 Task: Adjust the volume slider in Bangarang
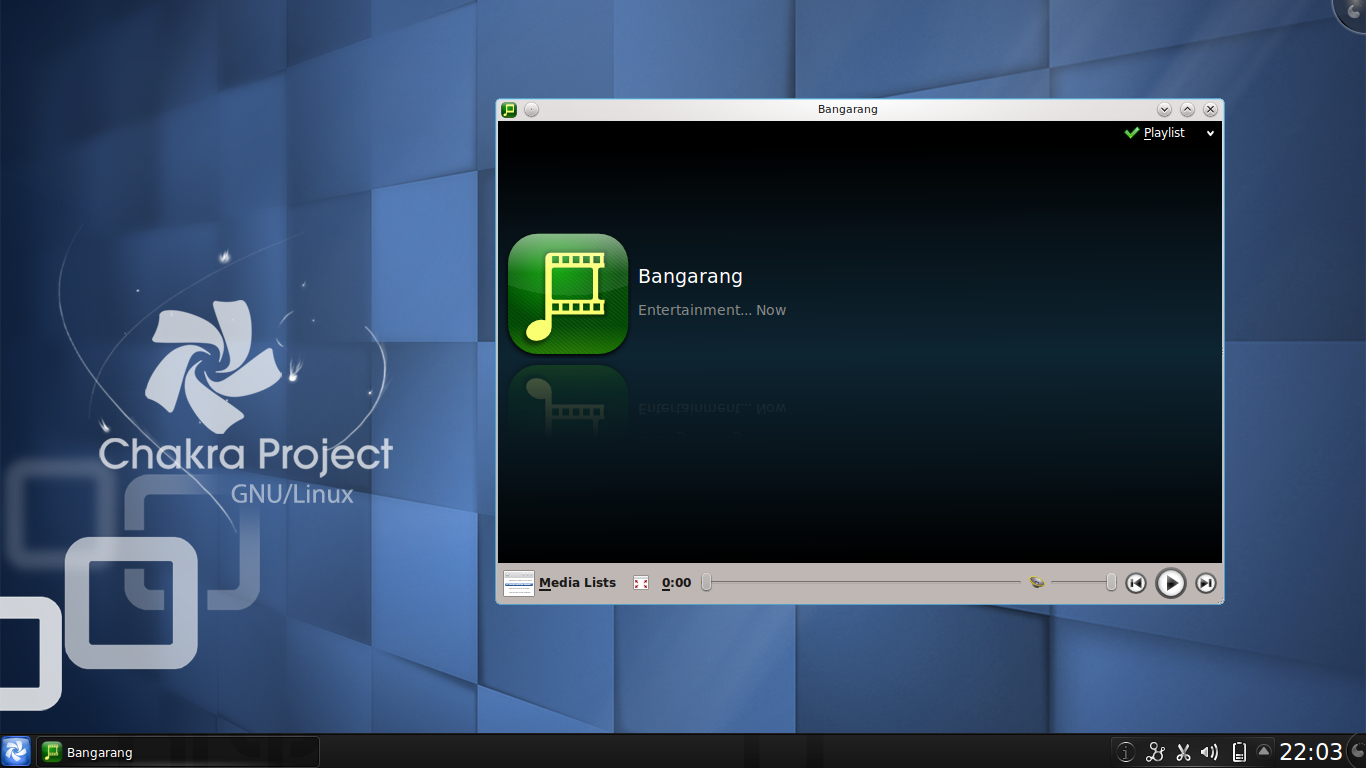[x=1084, y=582]
